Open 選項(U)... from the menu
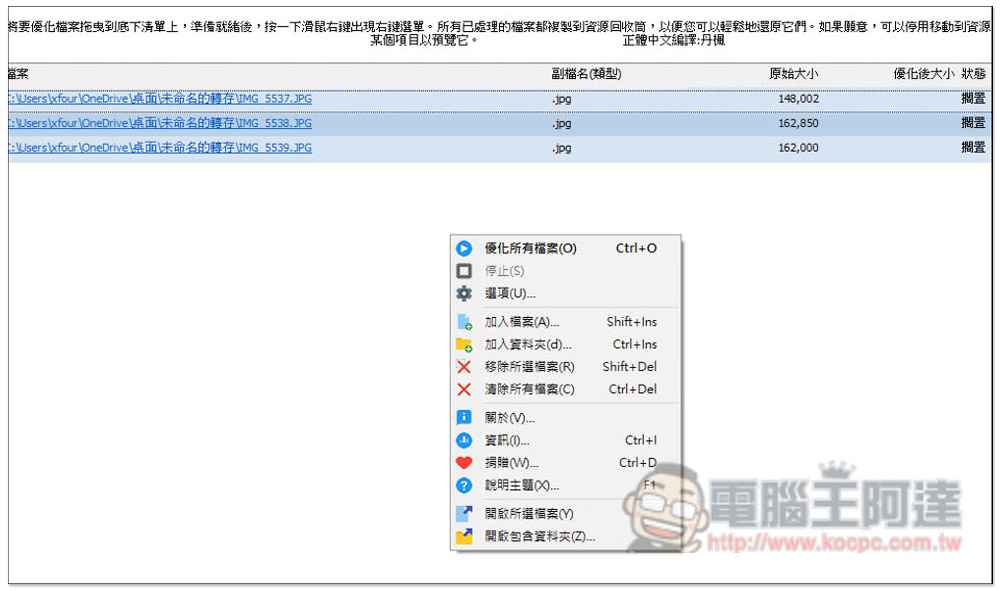 (566, 293)
